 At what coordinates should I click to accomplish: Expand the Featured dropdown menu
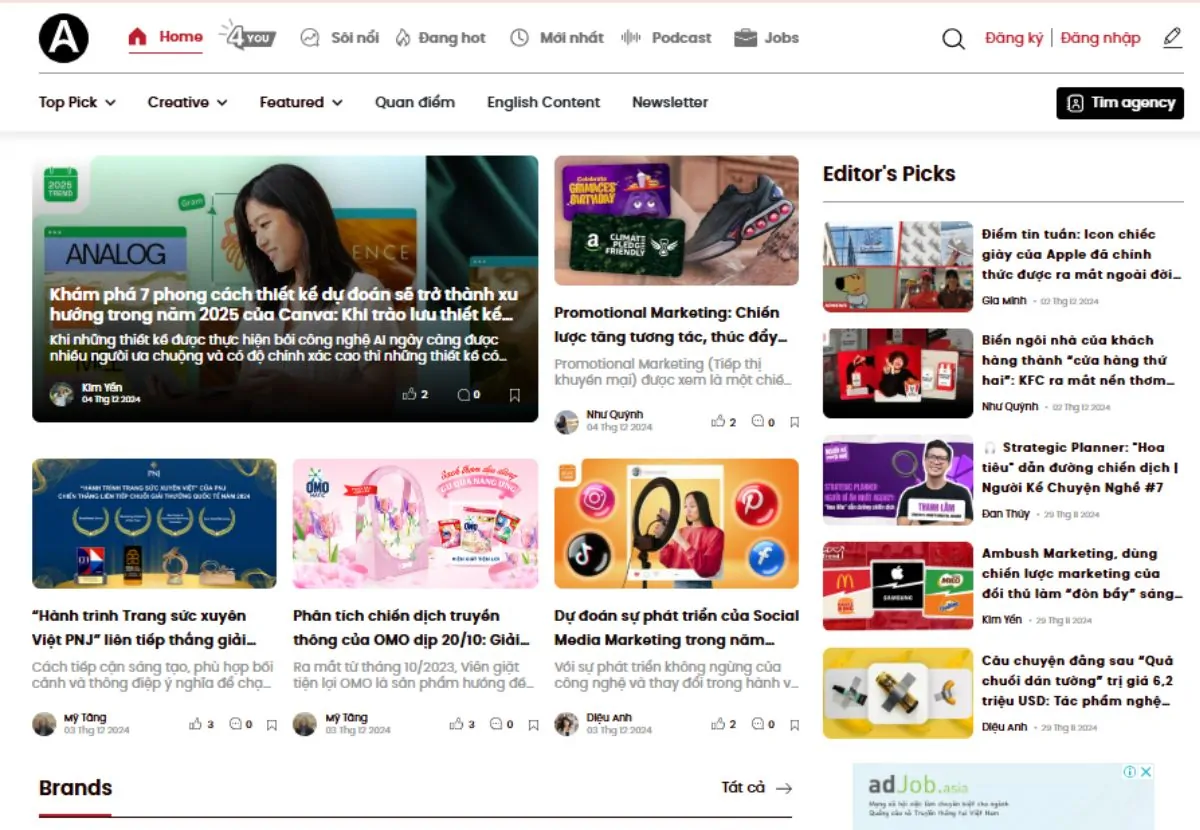coord(301,102)
